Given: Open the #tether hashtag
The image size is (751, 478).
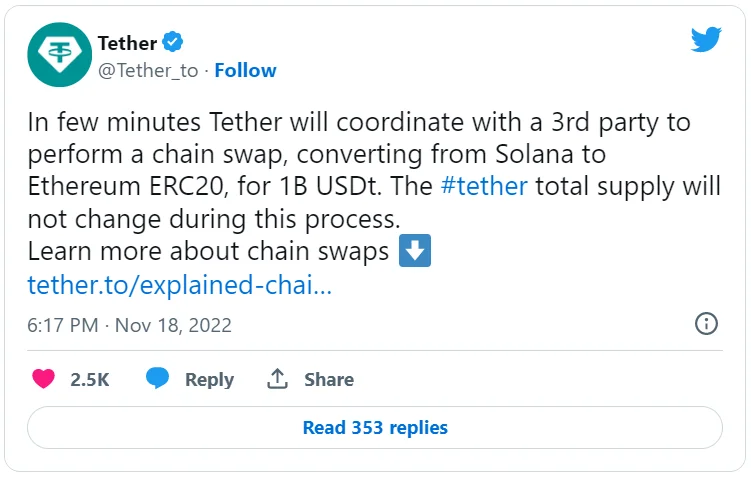Looking at the screenshot, I should pos(481,187).
